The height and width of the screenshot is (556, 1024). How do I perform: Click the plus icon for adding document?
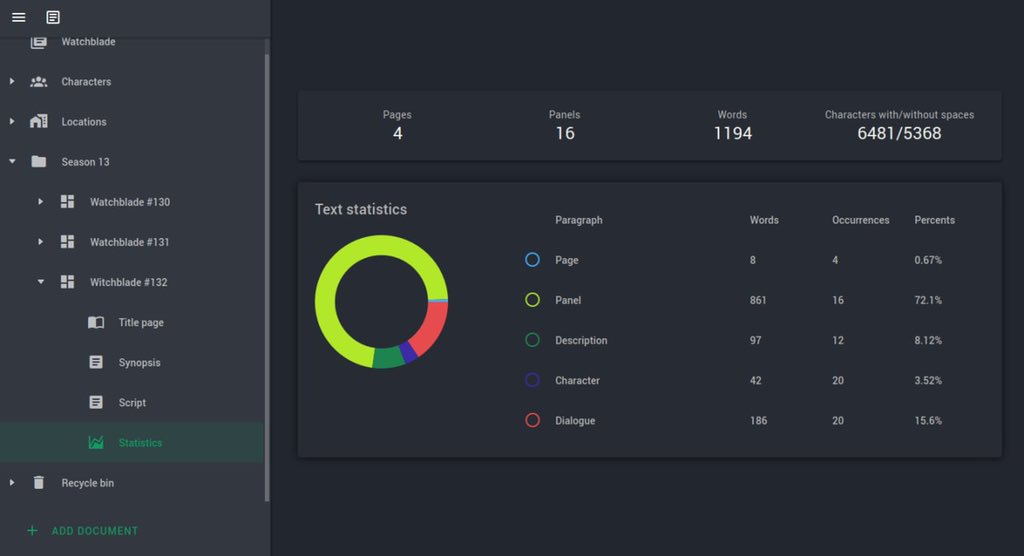coord(32,531)
